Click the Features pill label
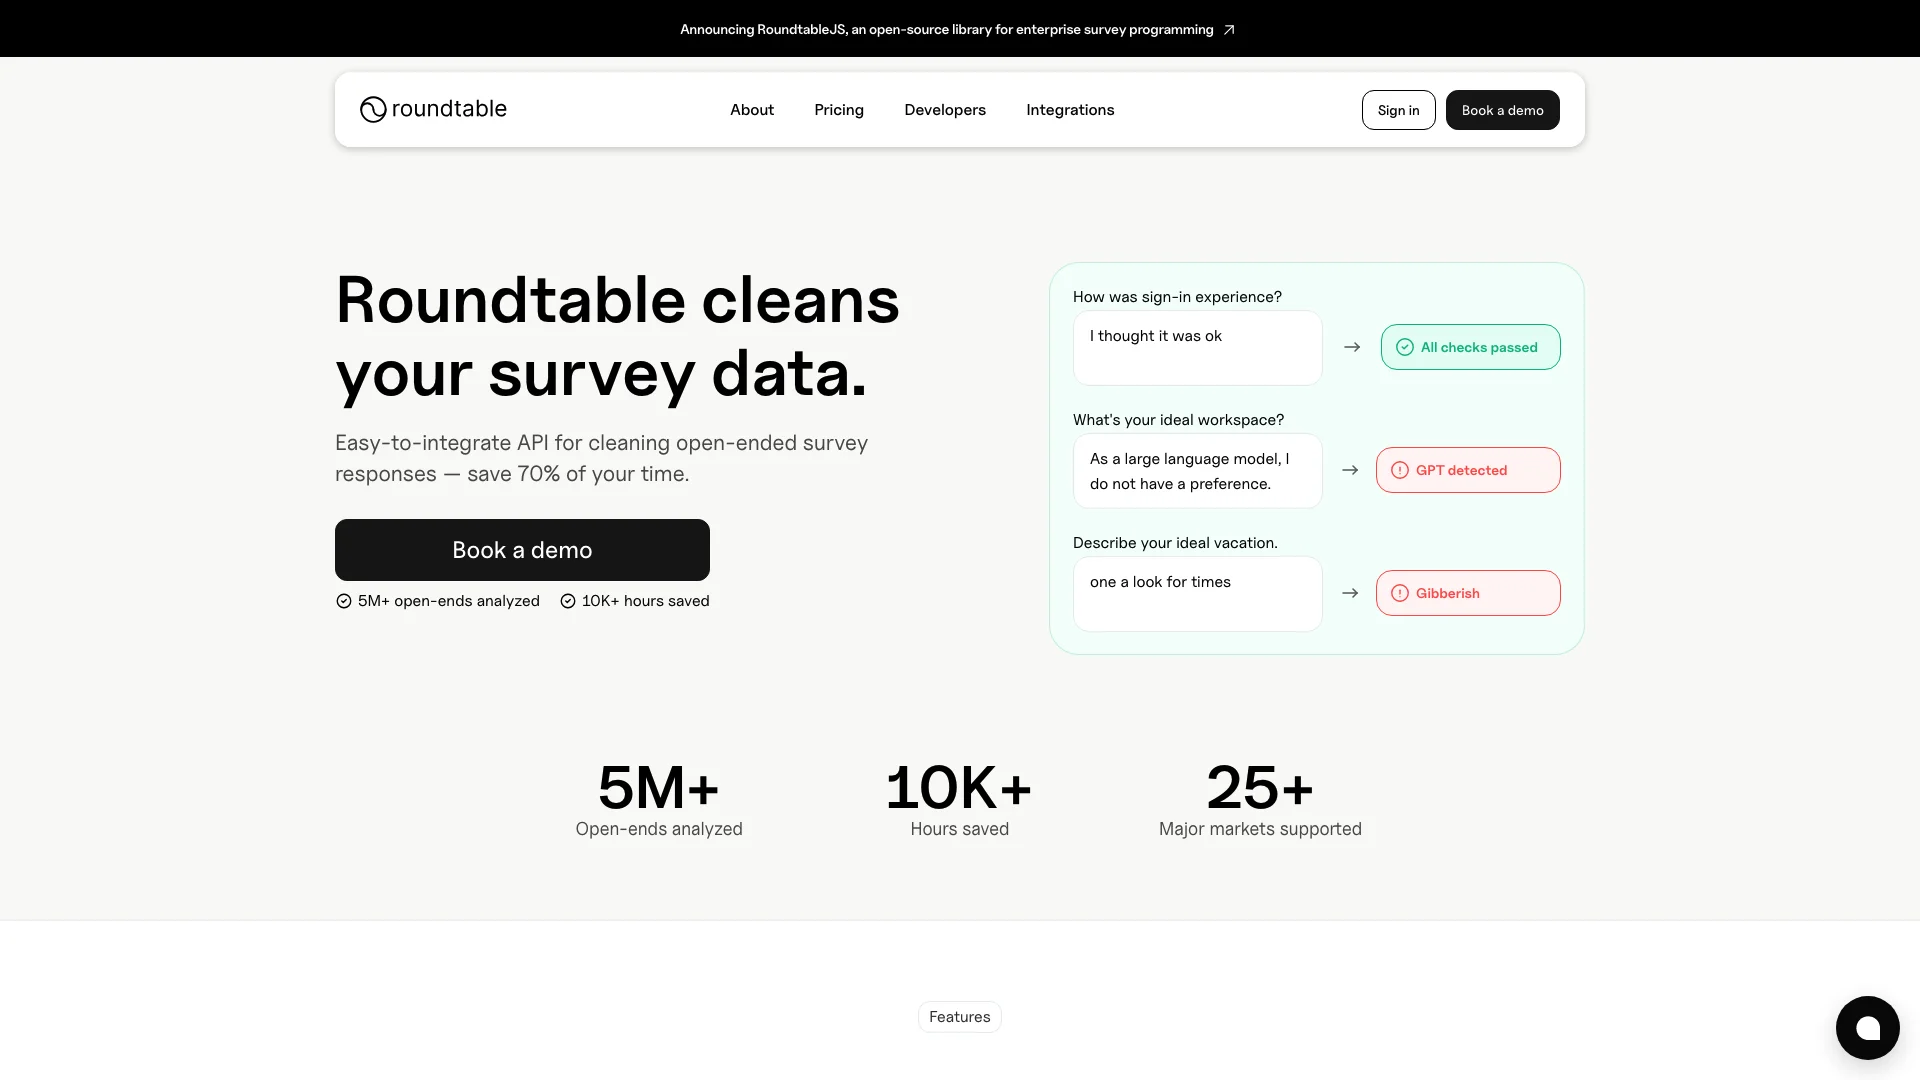This screenshot has width=1920, height=1080. click(x=959, y=1017)
